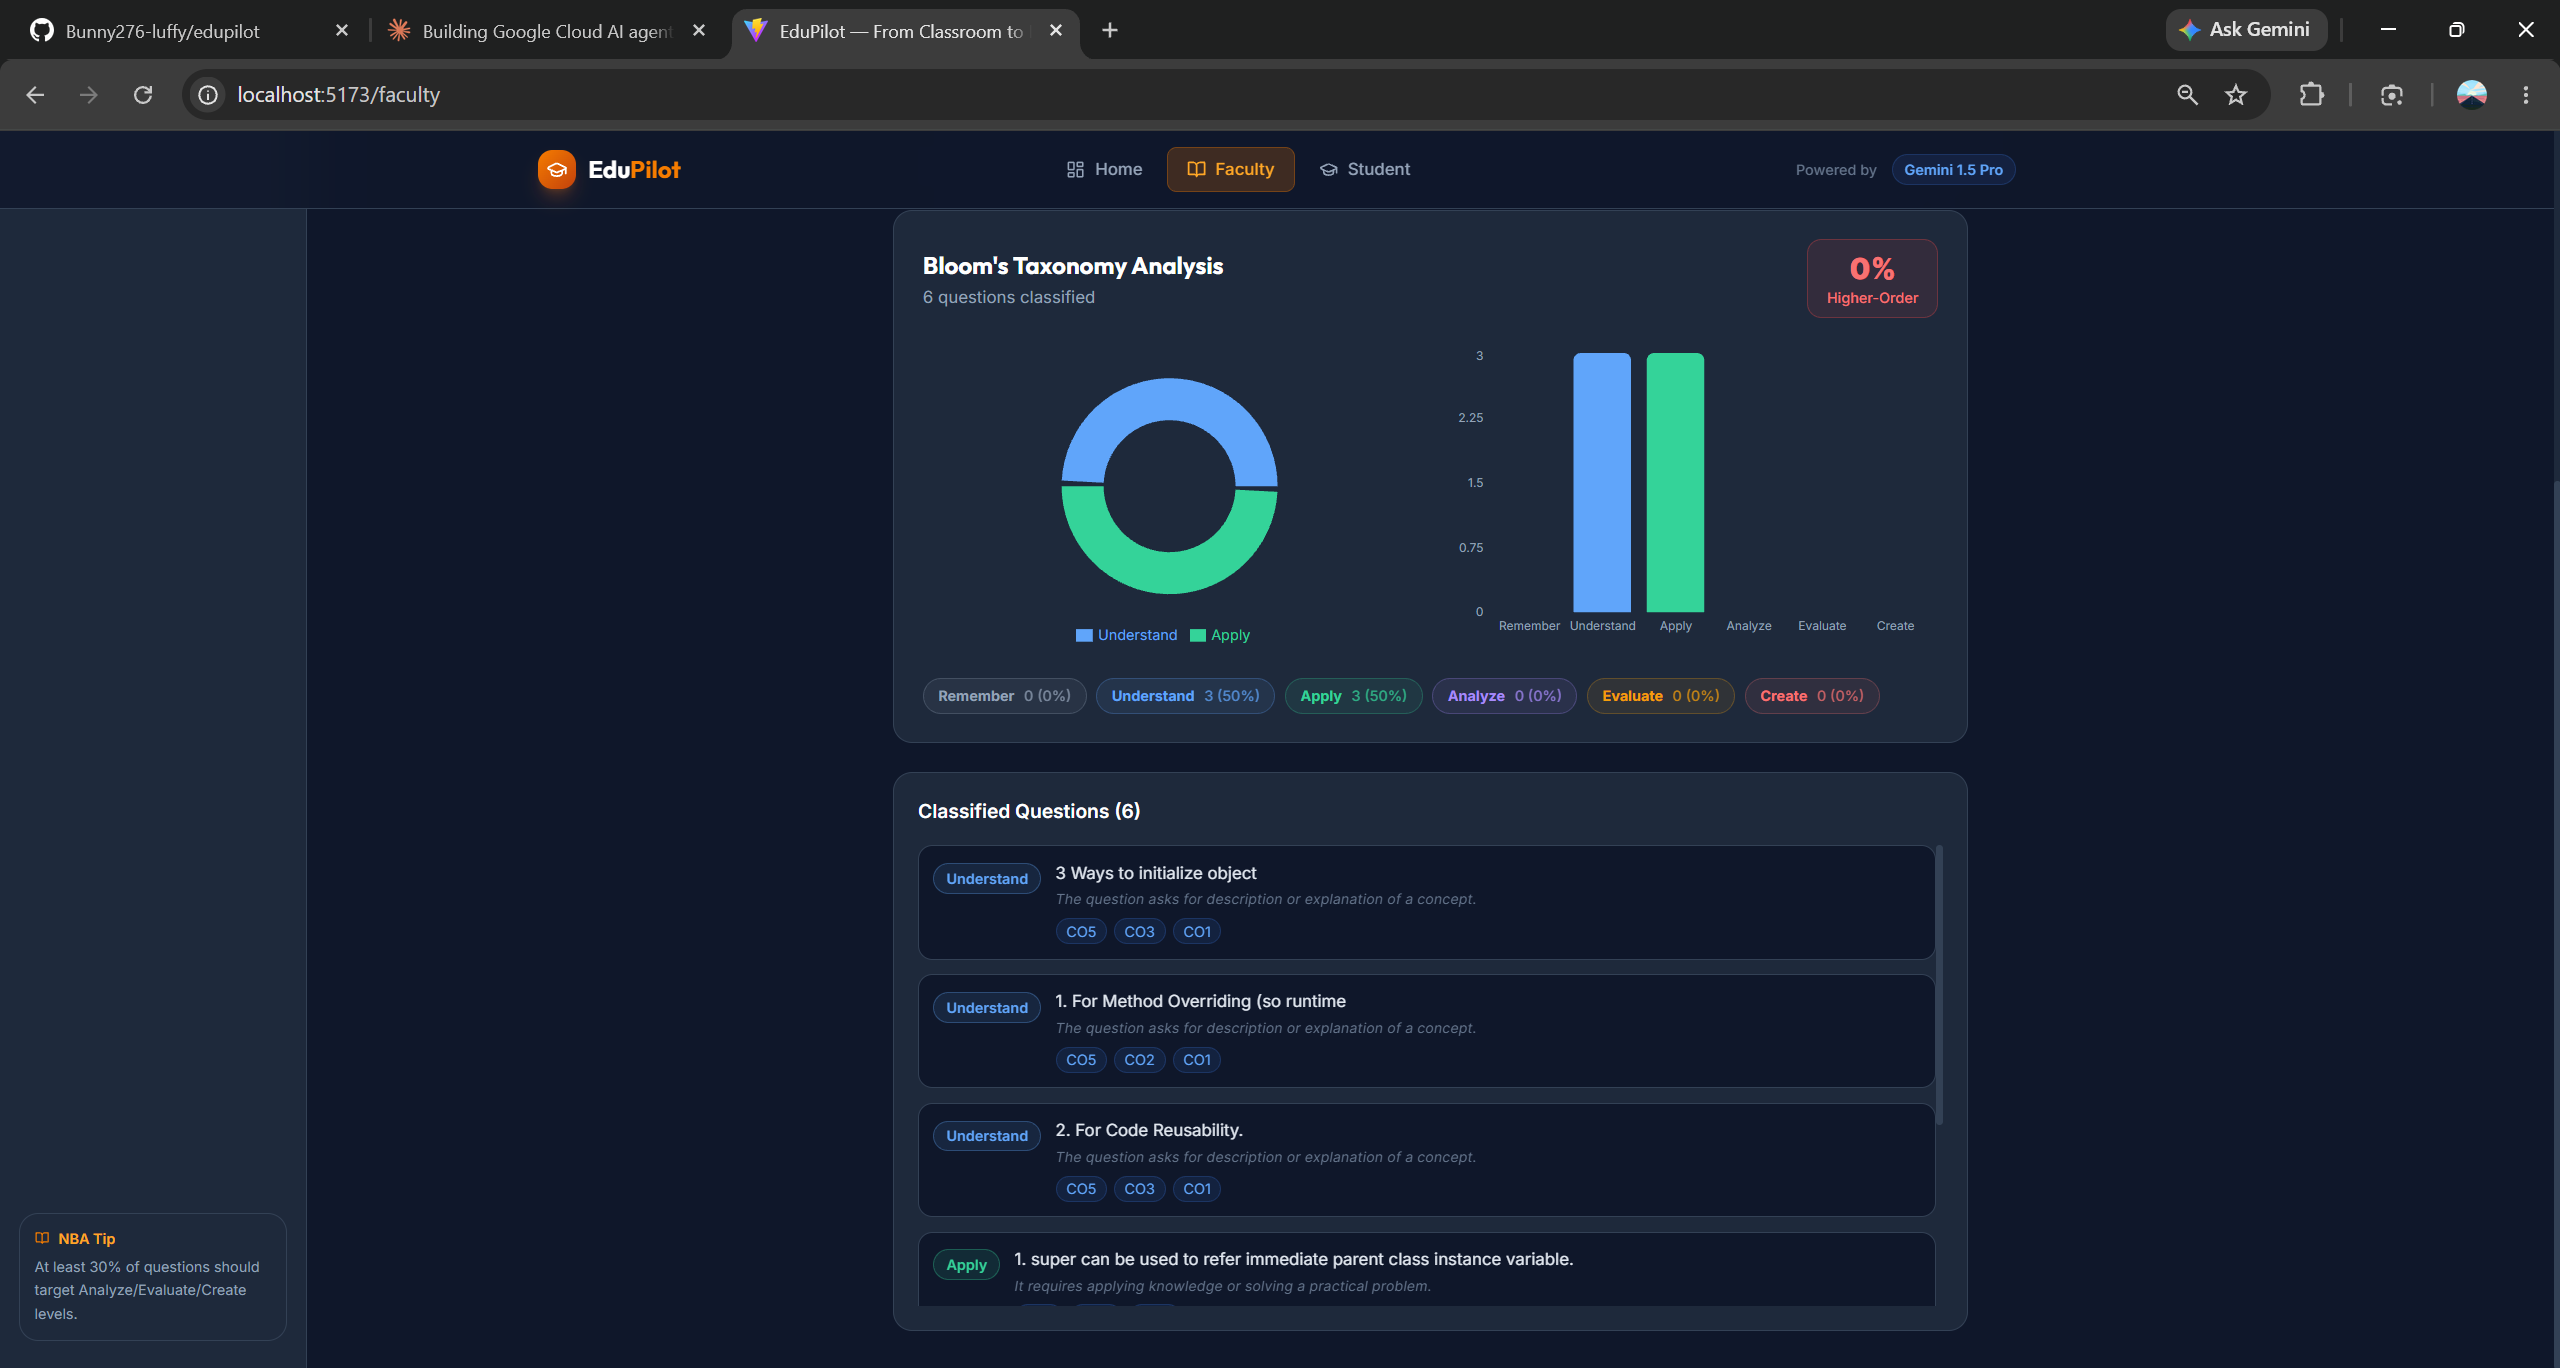The width and height of the screenshot is (2560, 1368).
Task: Go back with the browser back arrow
Action: [x=35, y=95]
